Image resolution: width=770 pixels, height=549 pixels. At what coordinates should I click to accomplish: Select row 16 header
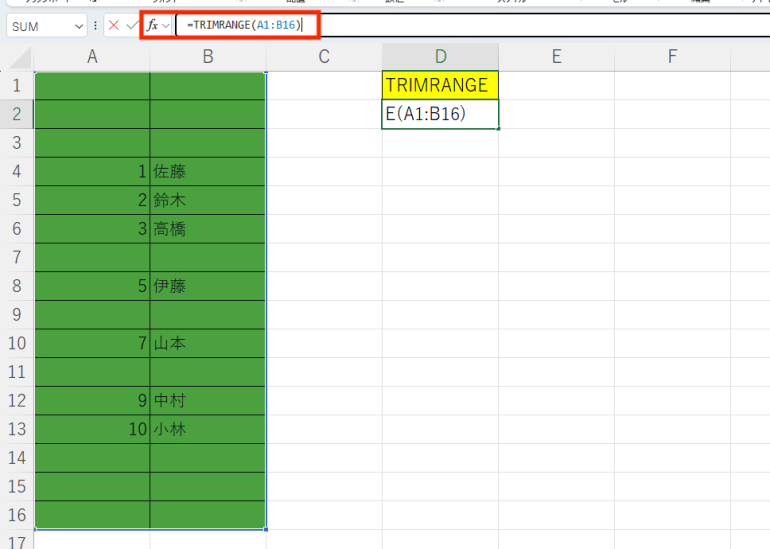coord(17,515)
